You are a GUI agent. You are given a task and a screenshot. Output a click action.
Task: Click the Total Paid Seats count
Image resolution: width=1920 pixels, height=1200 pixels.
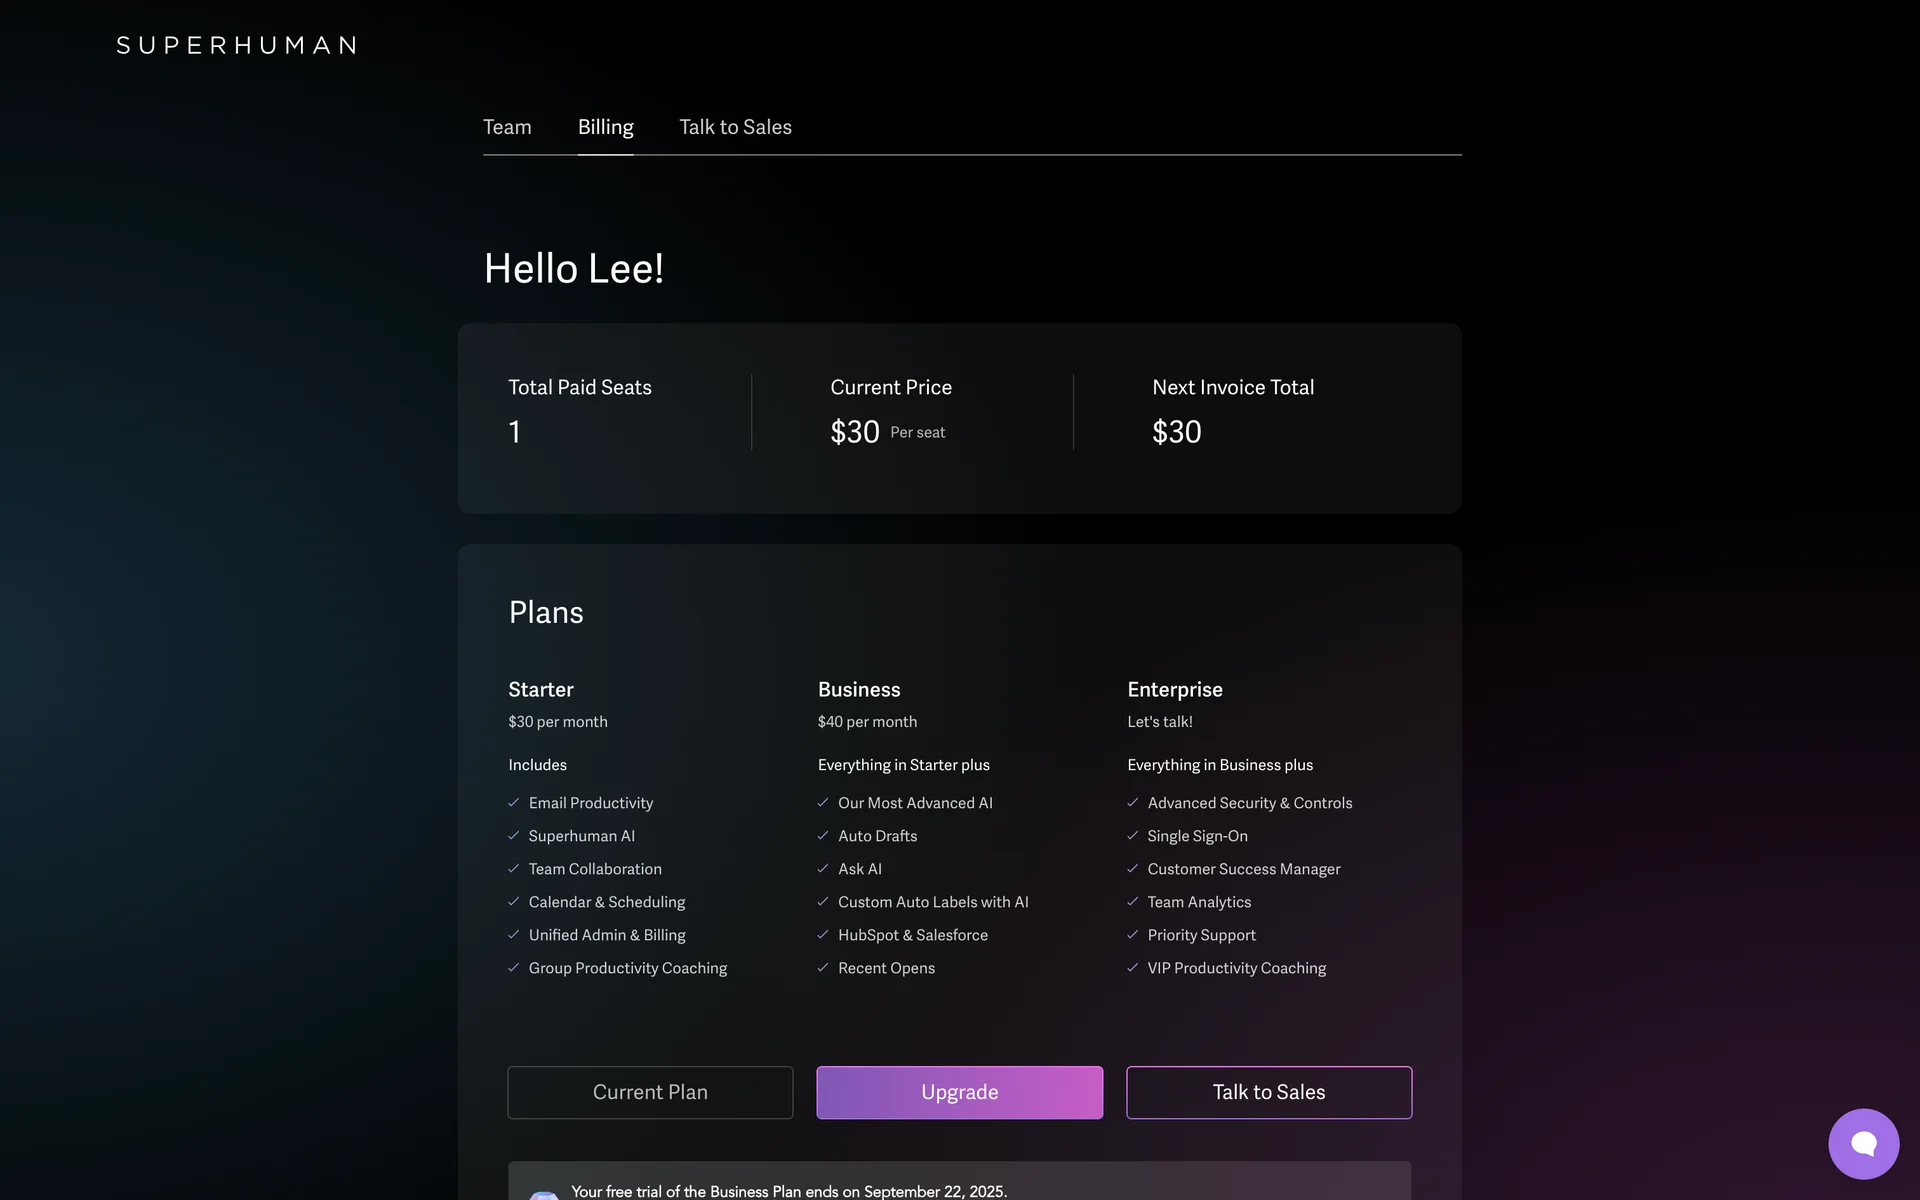[x=514, y=432]
